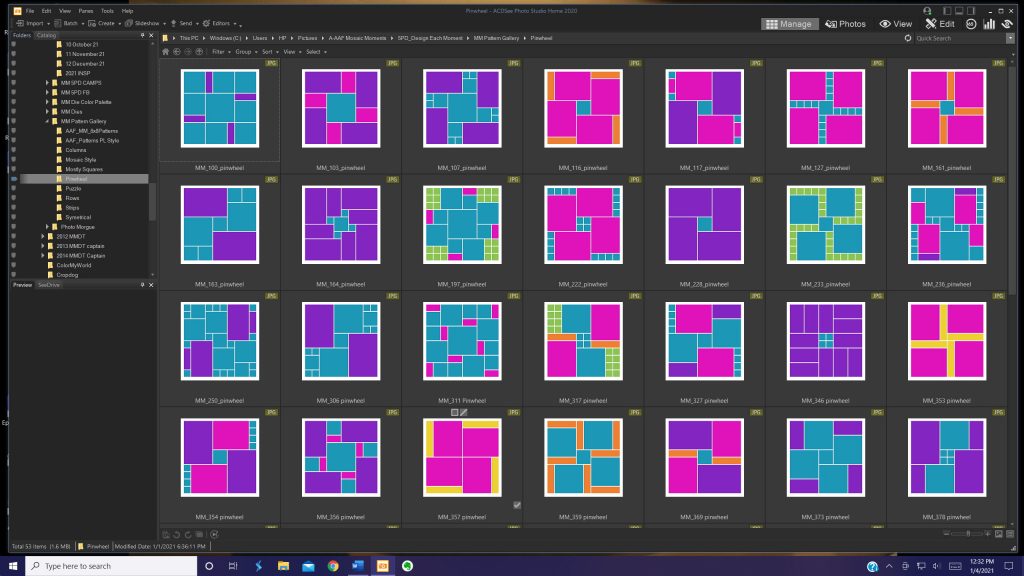Expand the MM SPD CAMPS folder

[x=47, y=83]
